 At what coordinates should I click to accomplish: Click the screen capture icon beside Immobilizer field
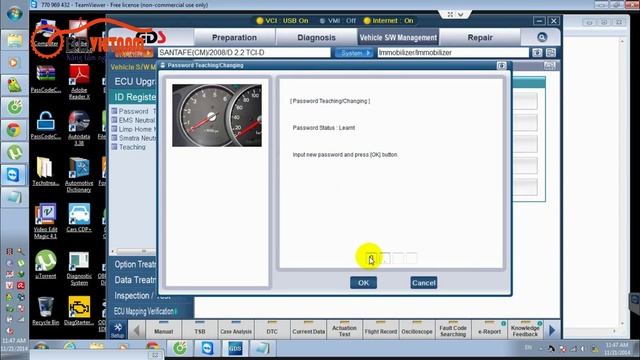[537, 53]
